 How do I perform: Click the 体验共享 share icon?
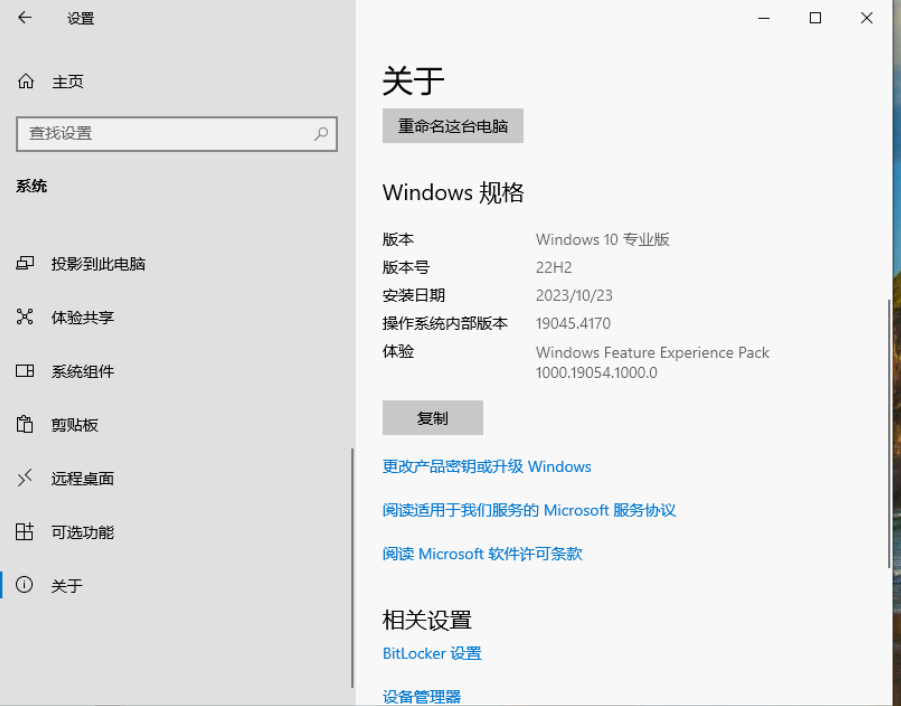pyautogui.click(x=25, y=317)
